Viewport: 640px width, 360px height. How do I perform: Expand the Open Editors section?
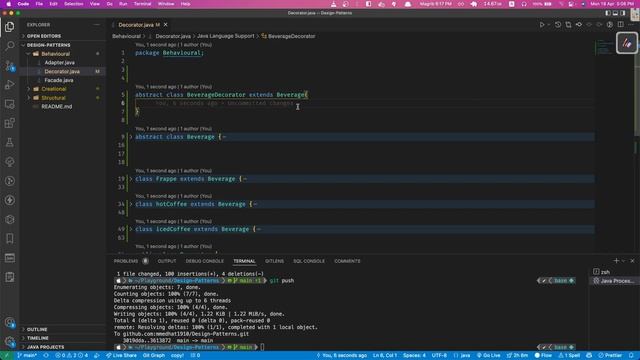tap(44, 36)
